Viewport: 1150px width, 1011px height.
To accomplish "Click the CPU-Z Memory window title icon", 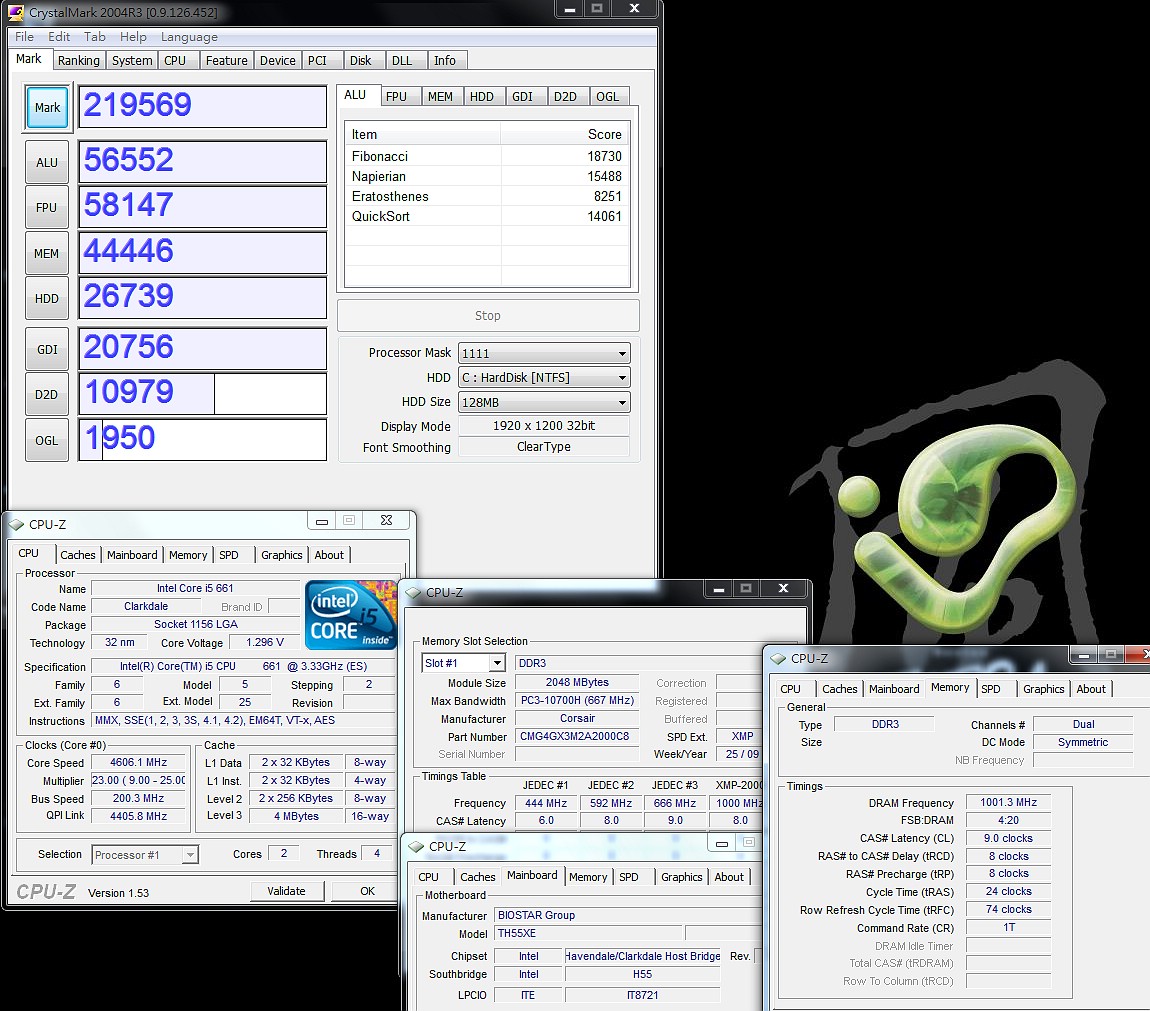I will [x=778, y=658].
